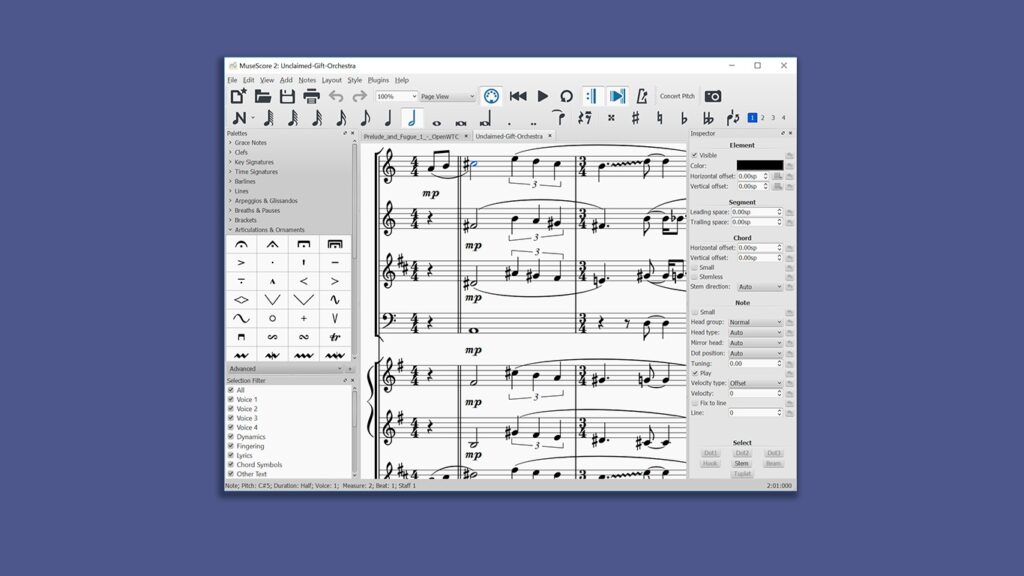The height and width of the screenshot is (576, 1024).
Task: Toggle Voice 1 in Selection Filter
Action: [x=231, y=399]
